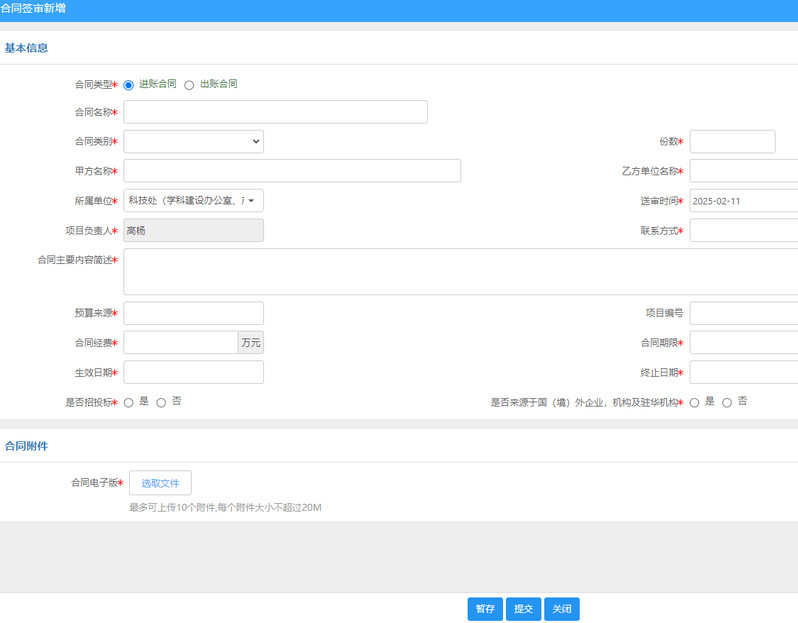Click the 合同主要内容简述 text area
This screenshot has height=623, width=798.
(460, 271)
